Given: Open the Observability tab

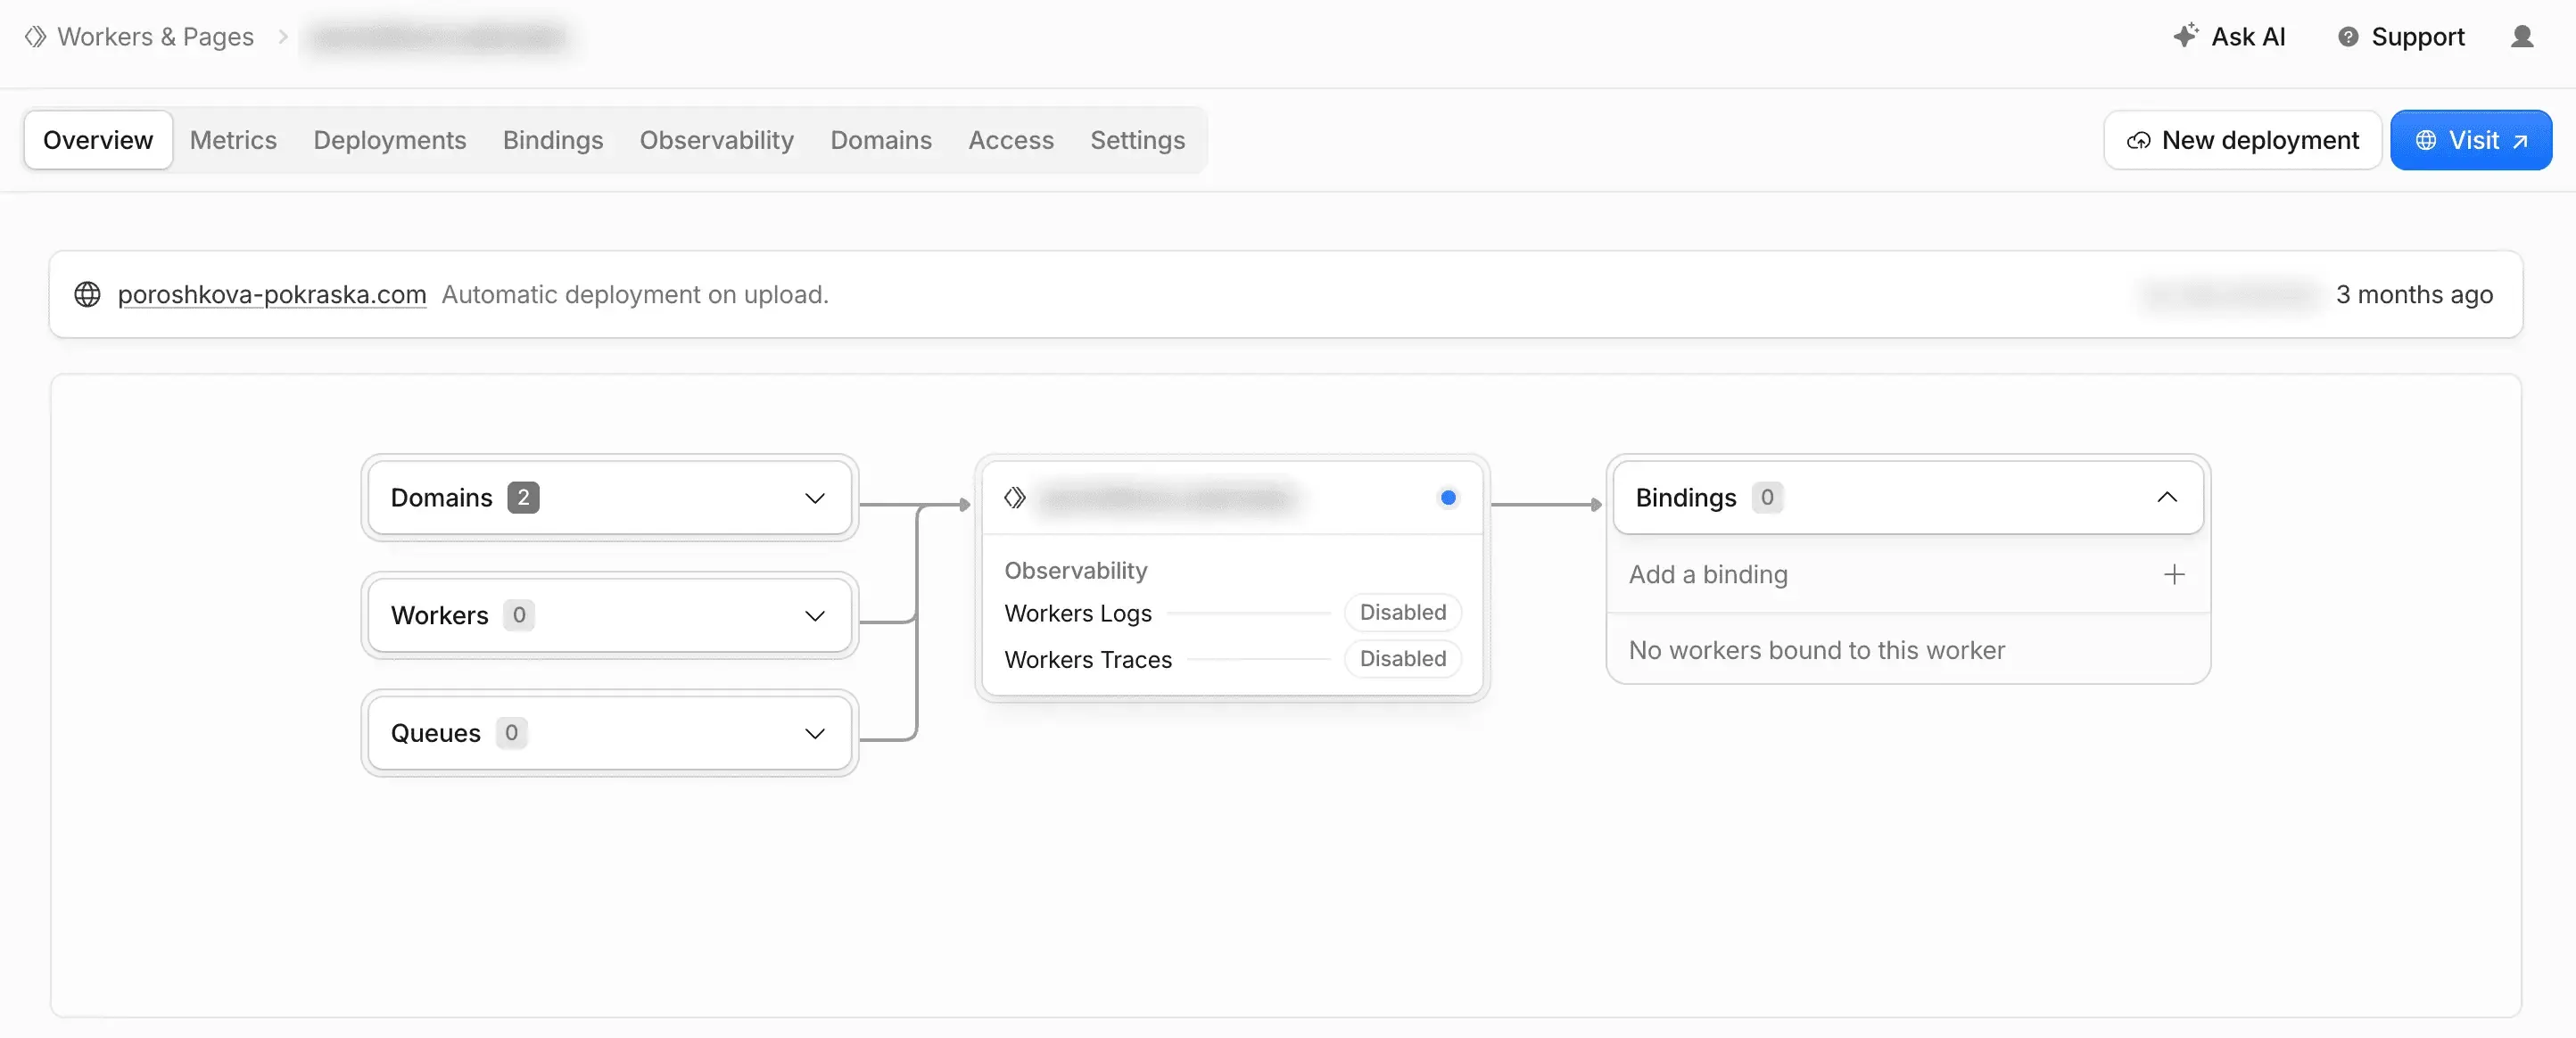Looking at the screenshot, I should pyautogui.click(x=717, y=140).
